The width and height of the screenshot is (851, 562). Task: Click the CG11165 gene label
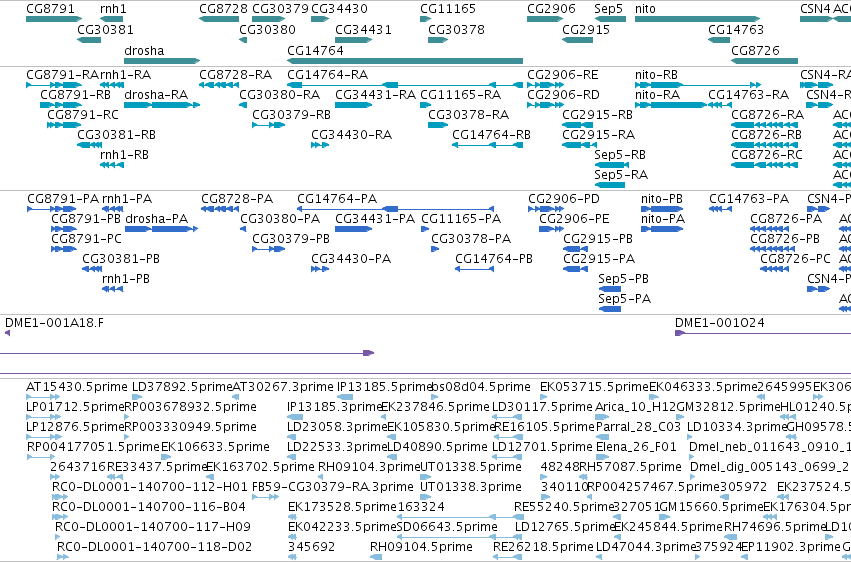tap(448, 9)
